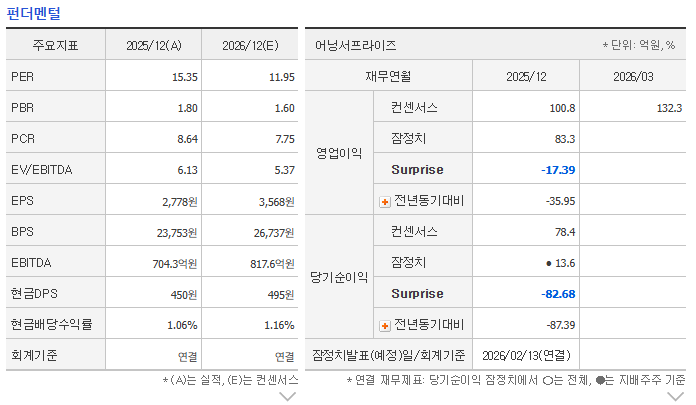The height and width of the screenshot is (405, 696).
Task: Click the PBR row label
Action: point(23,107)
